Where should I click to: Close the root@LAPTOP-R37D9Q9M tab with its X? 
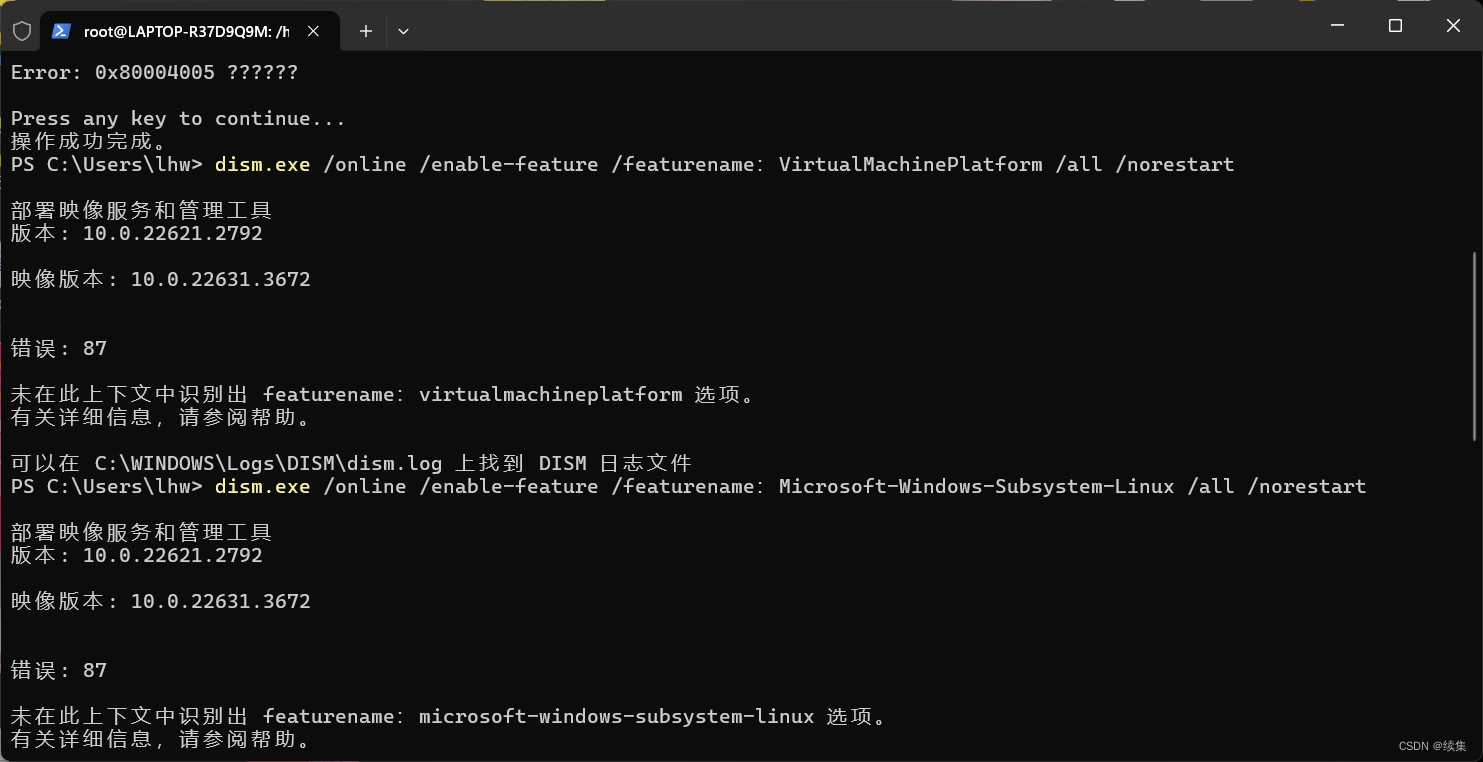click(313, 31)
